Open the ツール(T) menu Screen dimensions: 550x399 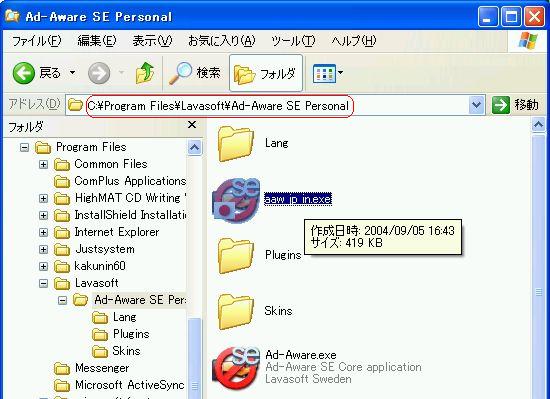293,41
